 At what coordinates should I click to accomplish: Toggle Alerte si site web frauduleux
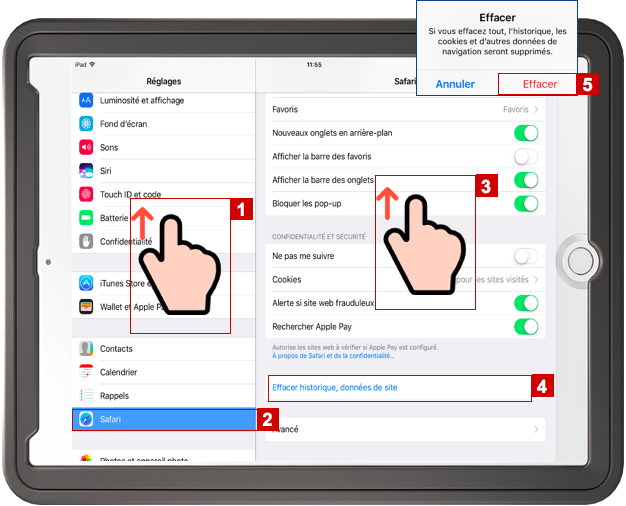tap(526, 303)
